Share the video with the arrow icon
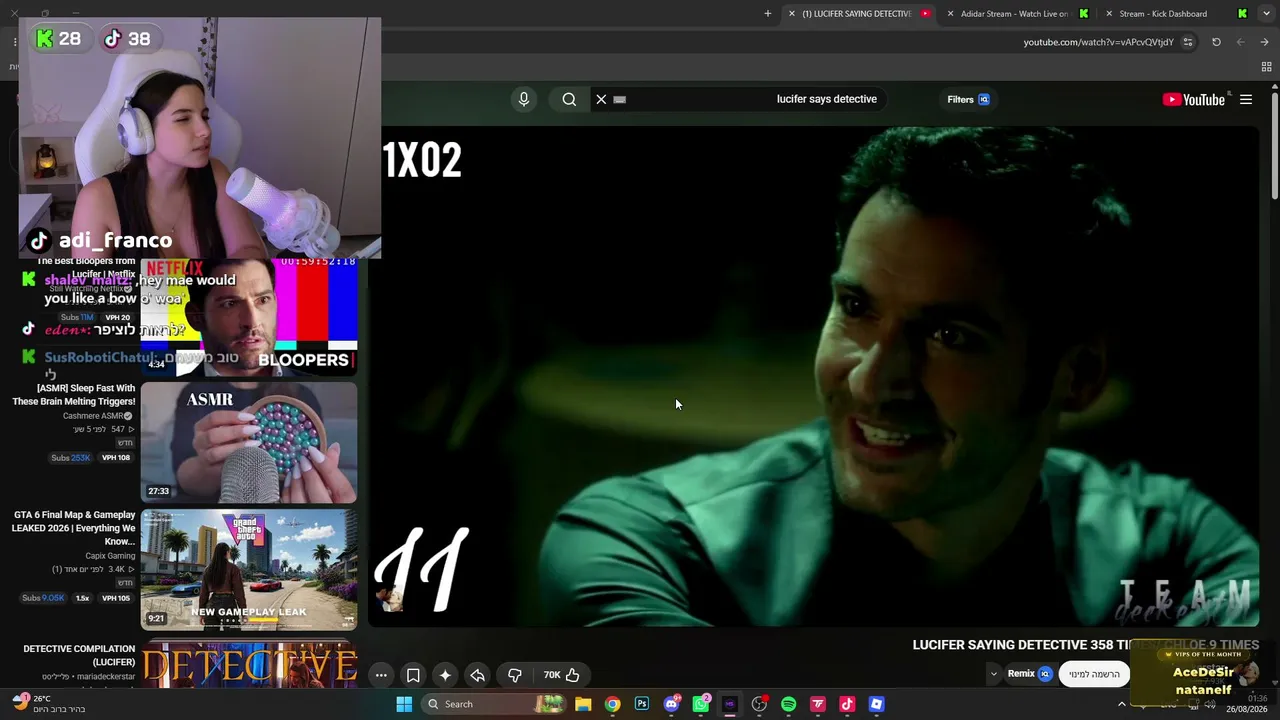 click(477, 675)
